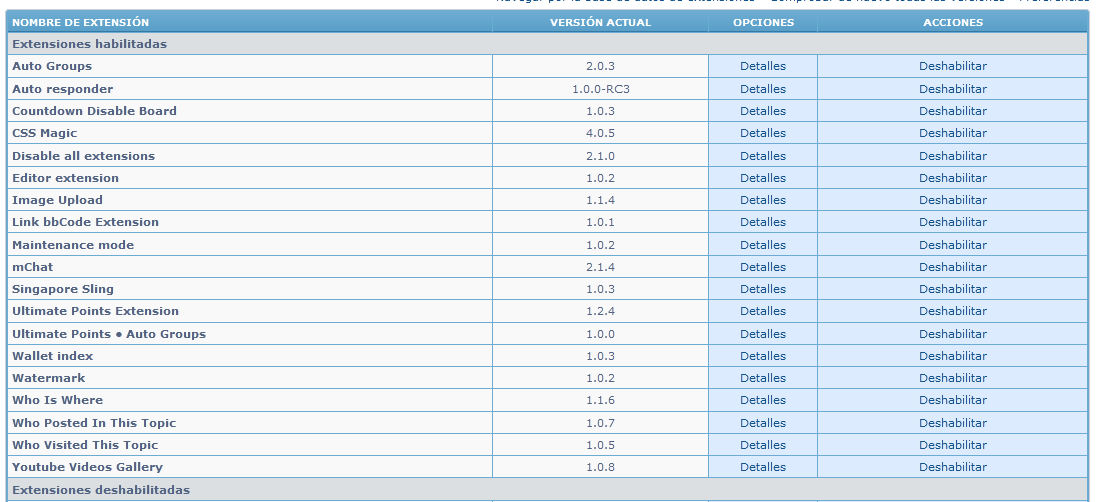Select the Countdown Disable Board name

[94, 111]
